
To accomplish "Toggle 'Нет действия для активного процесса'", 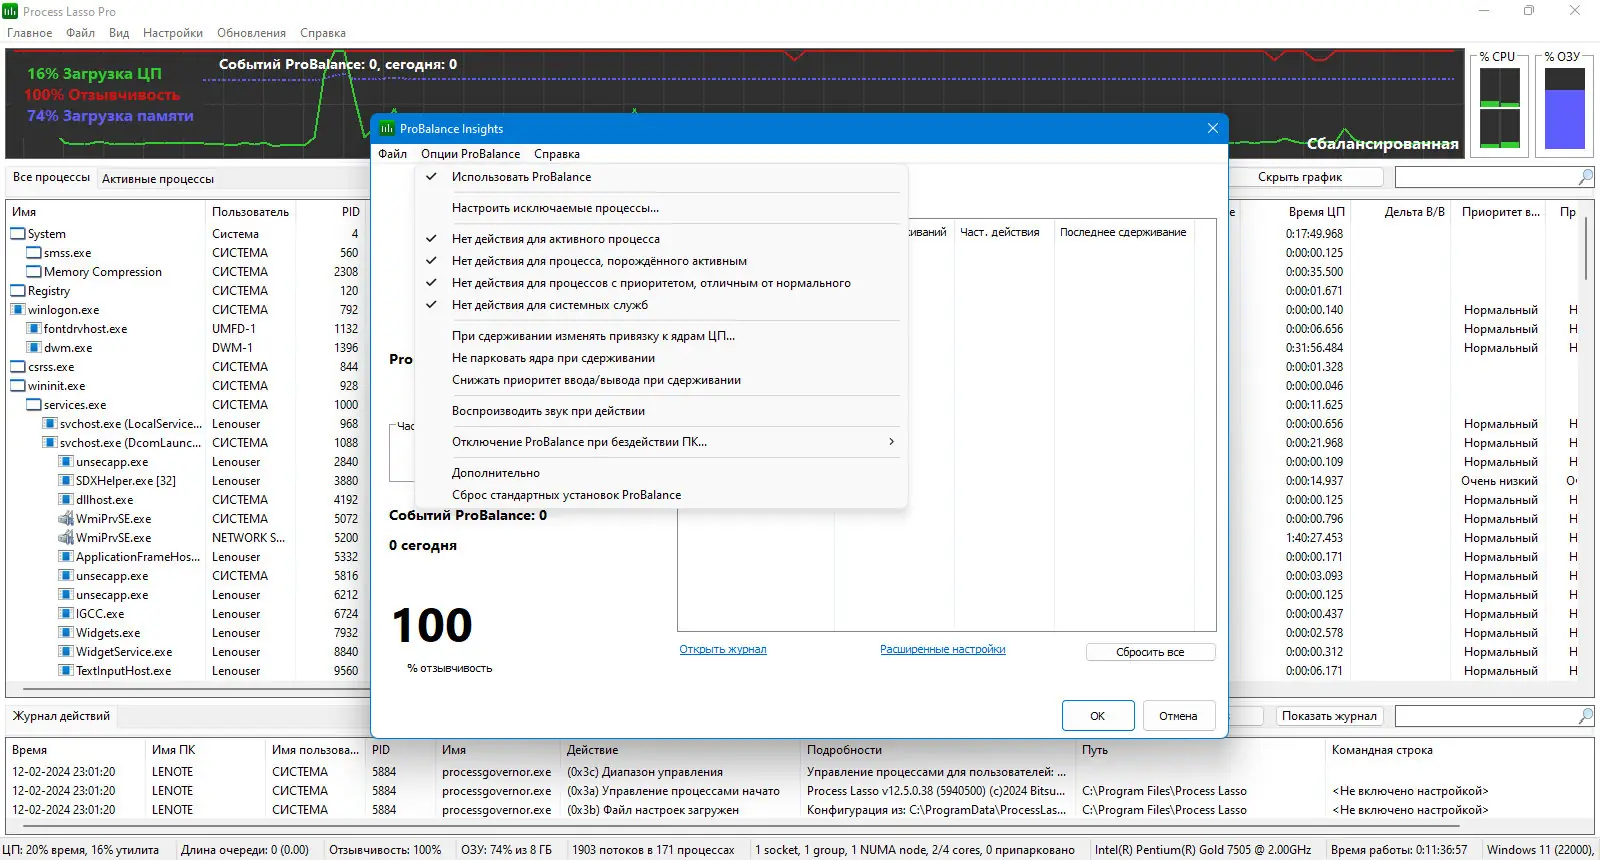I will pos(660,239).
